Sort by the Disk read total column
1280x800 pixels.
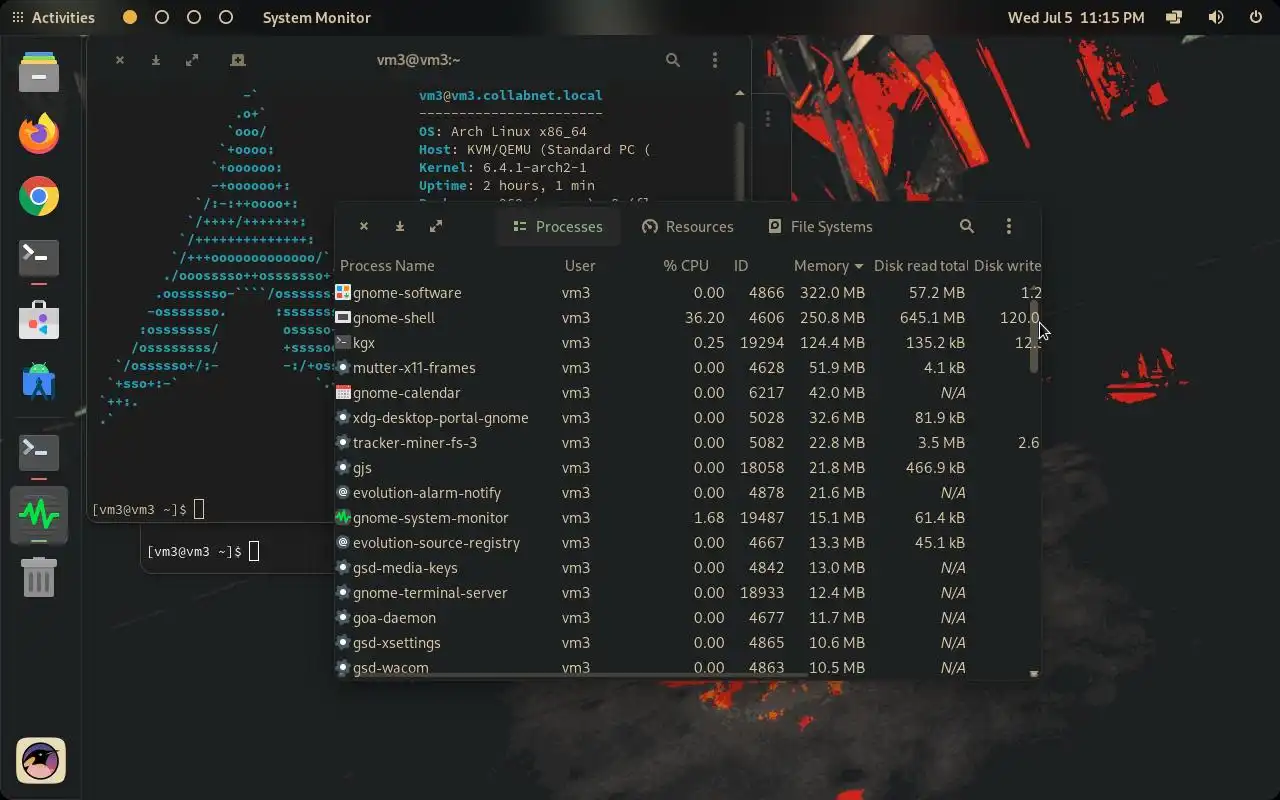(920, 265)
